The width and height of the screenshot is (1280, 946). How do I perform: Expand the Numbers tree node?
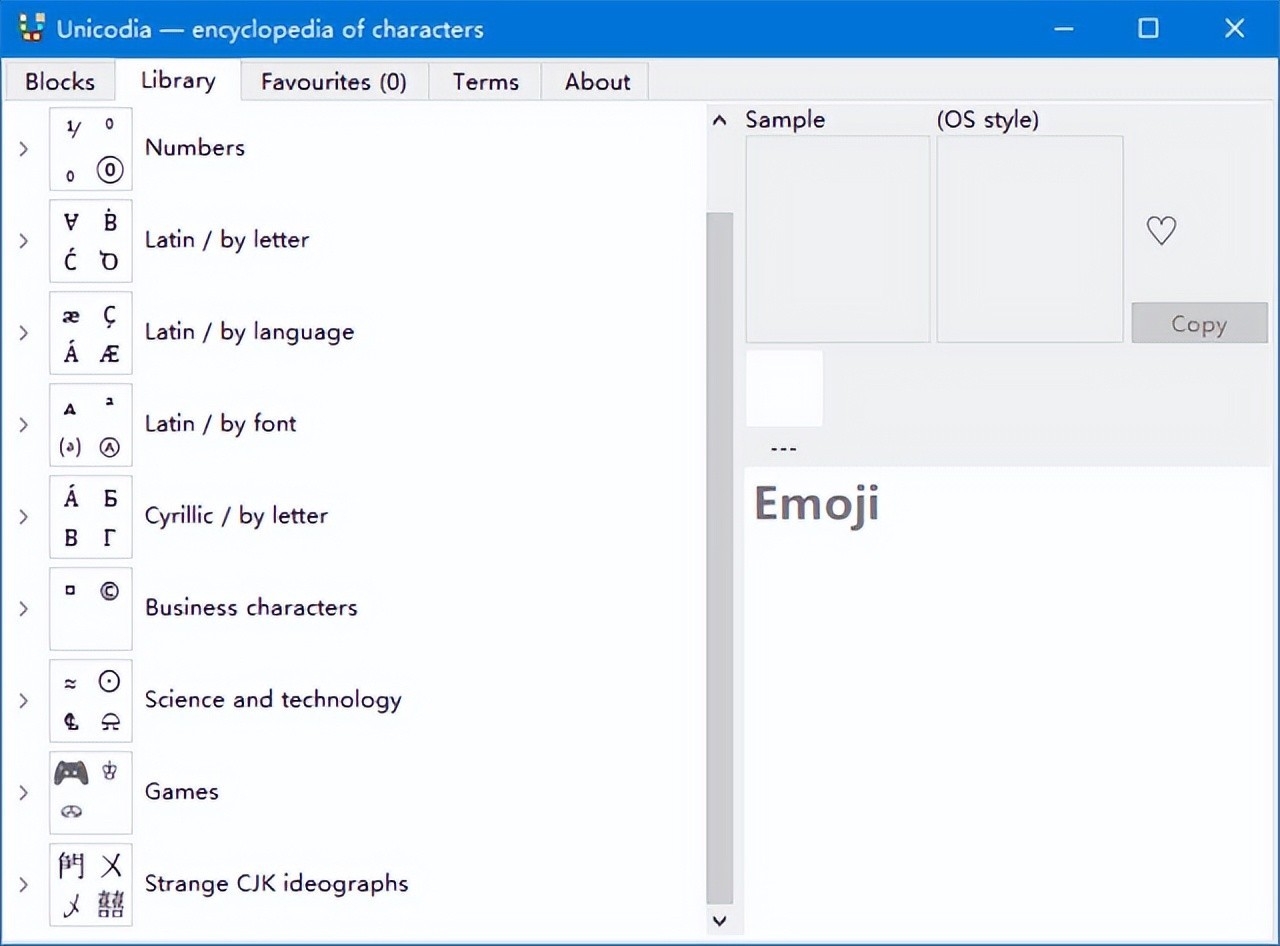[24, 149]
